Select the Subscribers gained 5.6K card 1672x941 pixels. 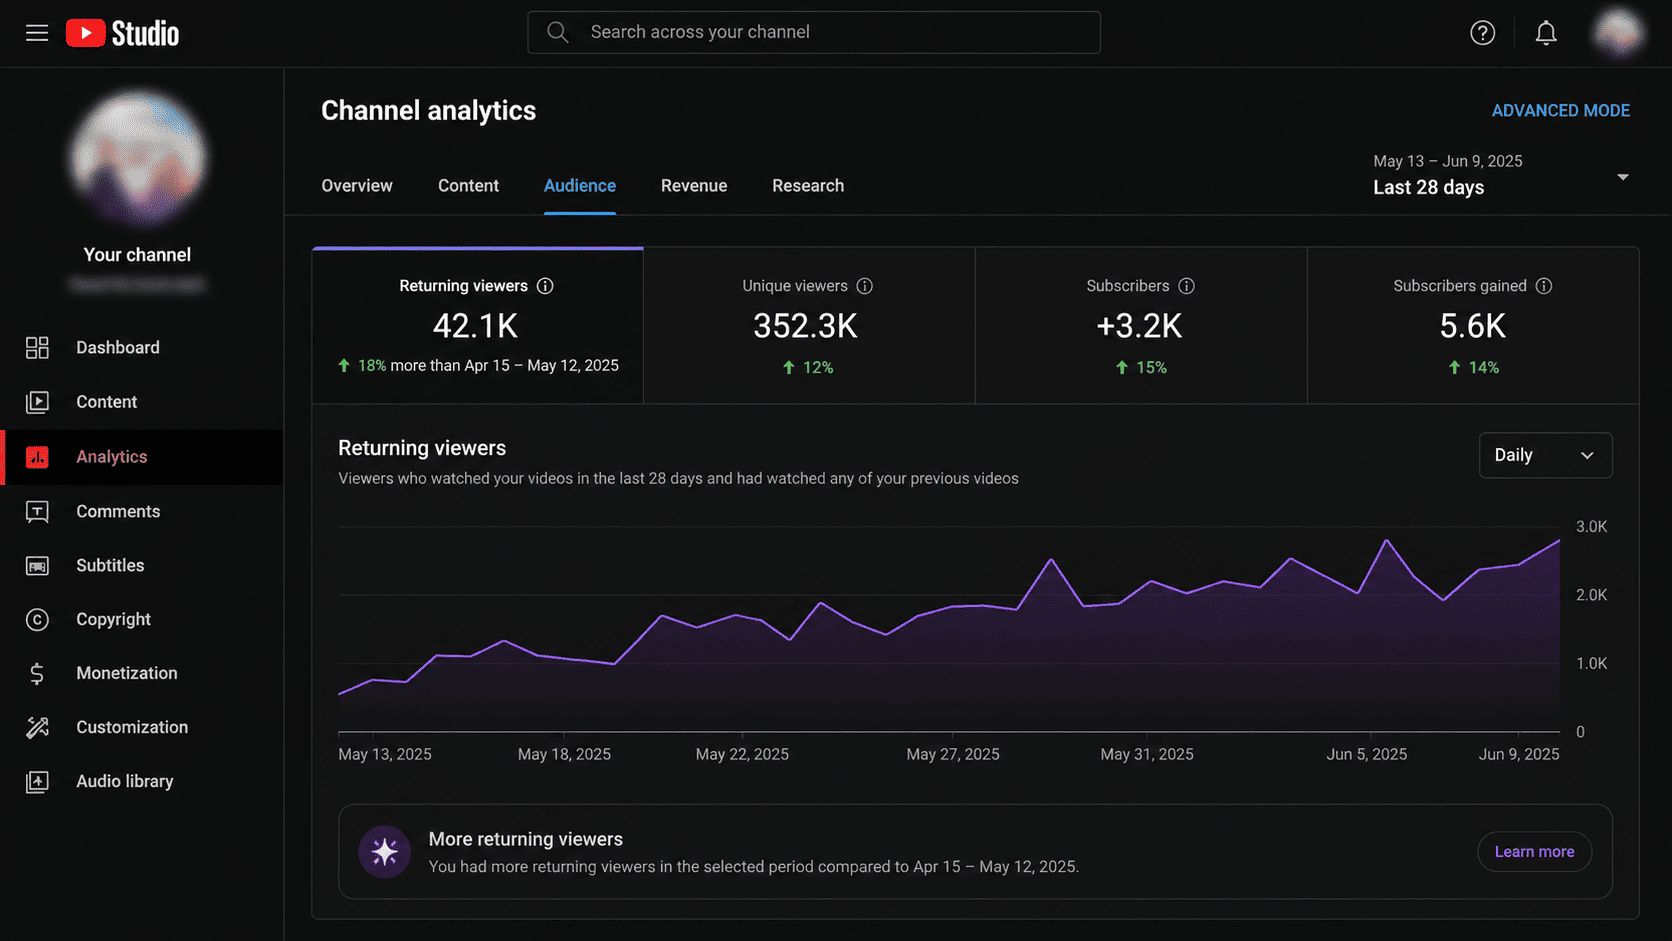pyautogui.click(x=1473, y=326)
